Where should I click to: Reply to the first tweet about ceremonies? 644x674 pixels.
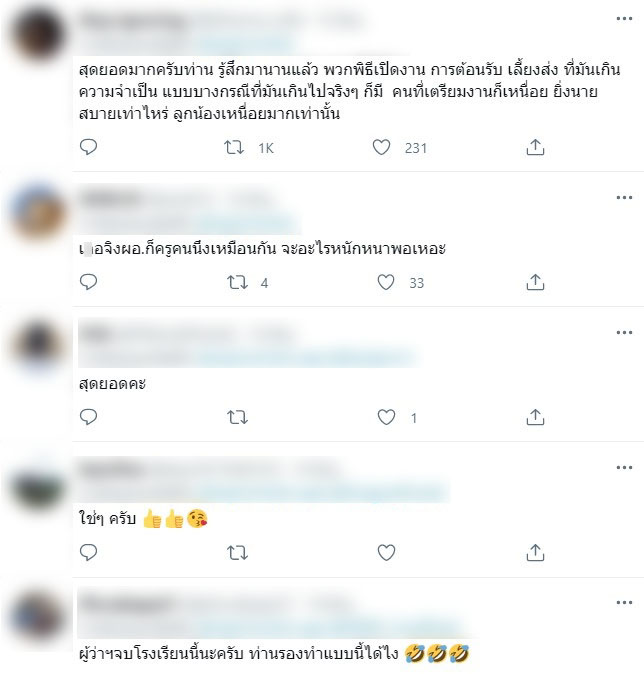point(89,147)
